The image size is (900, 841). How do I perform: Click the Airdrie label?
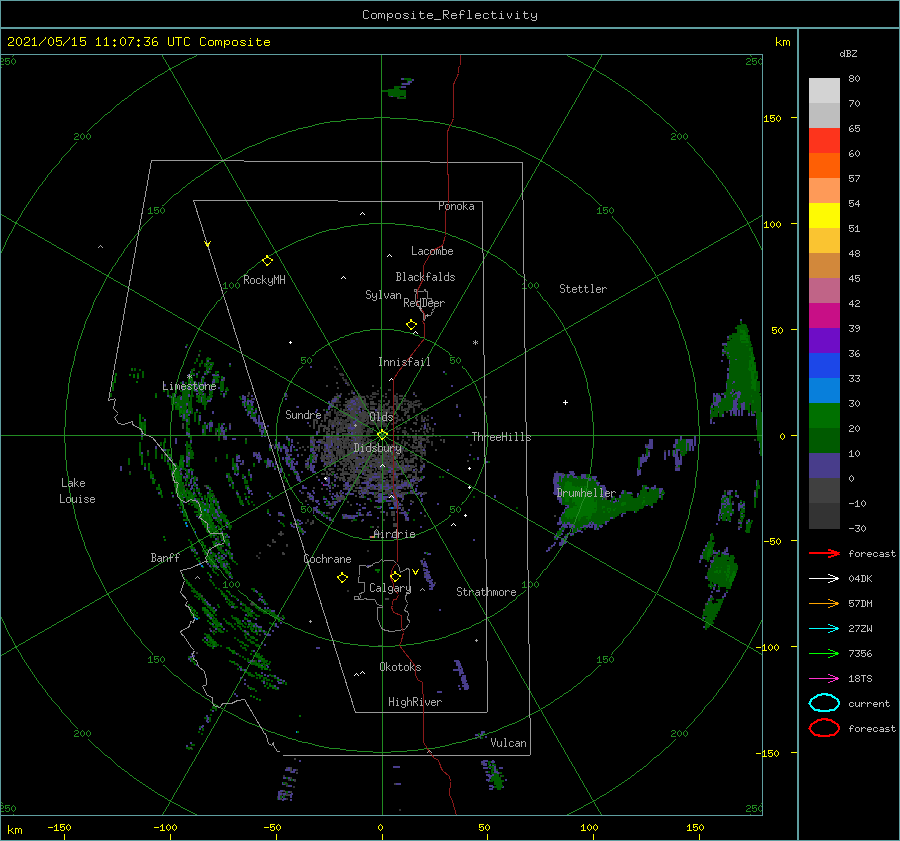tap(394, 534)
